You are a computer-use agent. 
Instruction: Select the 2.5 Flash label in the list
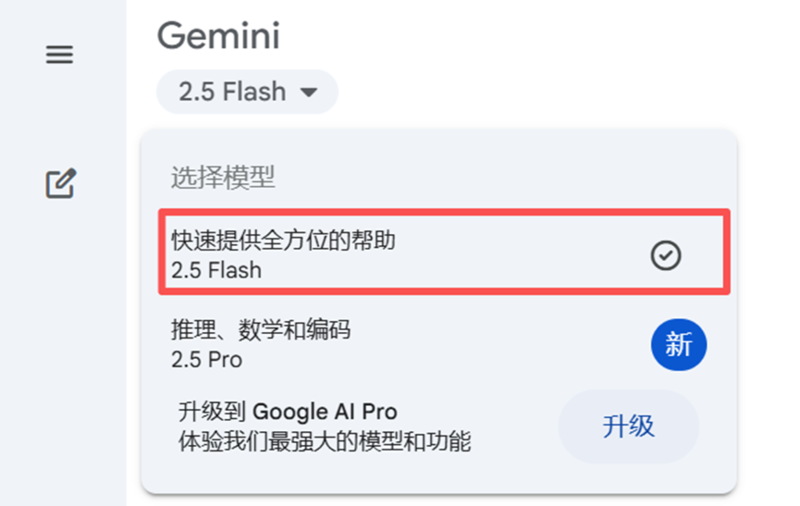pyautogui.click(x=216, y=270)
